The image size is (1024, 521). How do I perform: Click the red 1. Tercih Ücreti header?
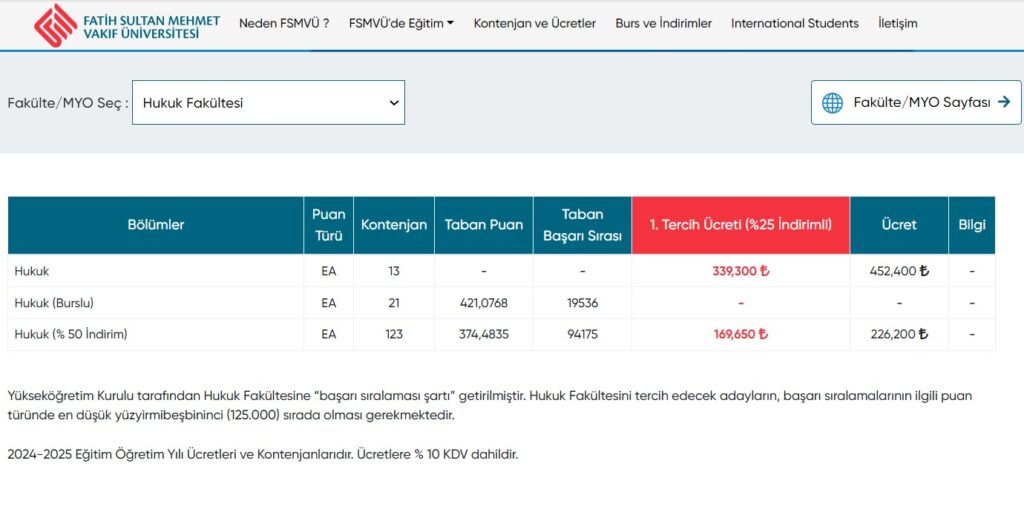pos(740,225)
